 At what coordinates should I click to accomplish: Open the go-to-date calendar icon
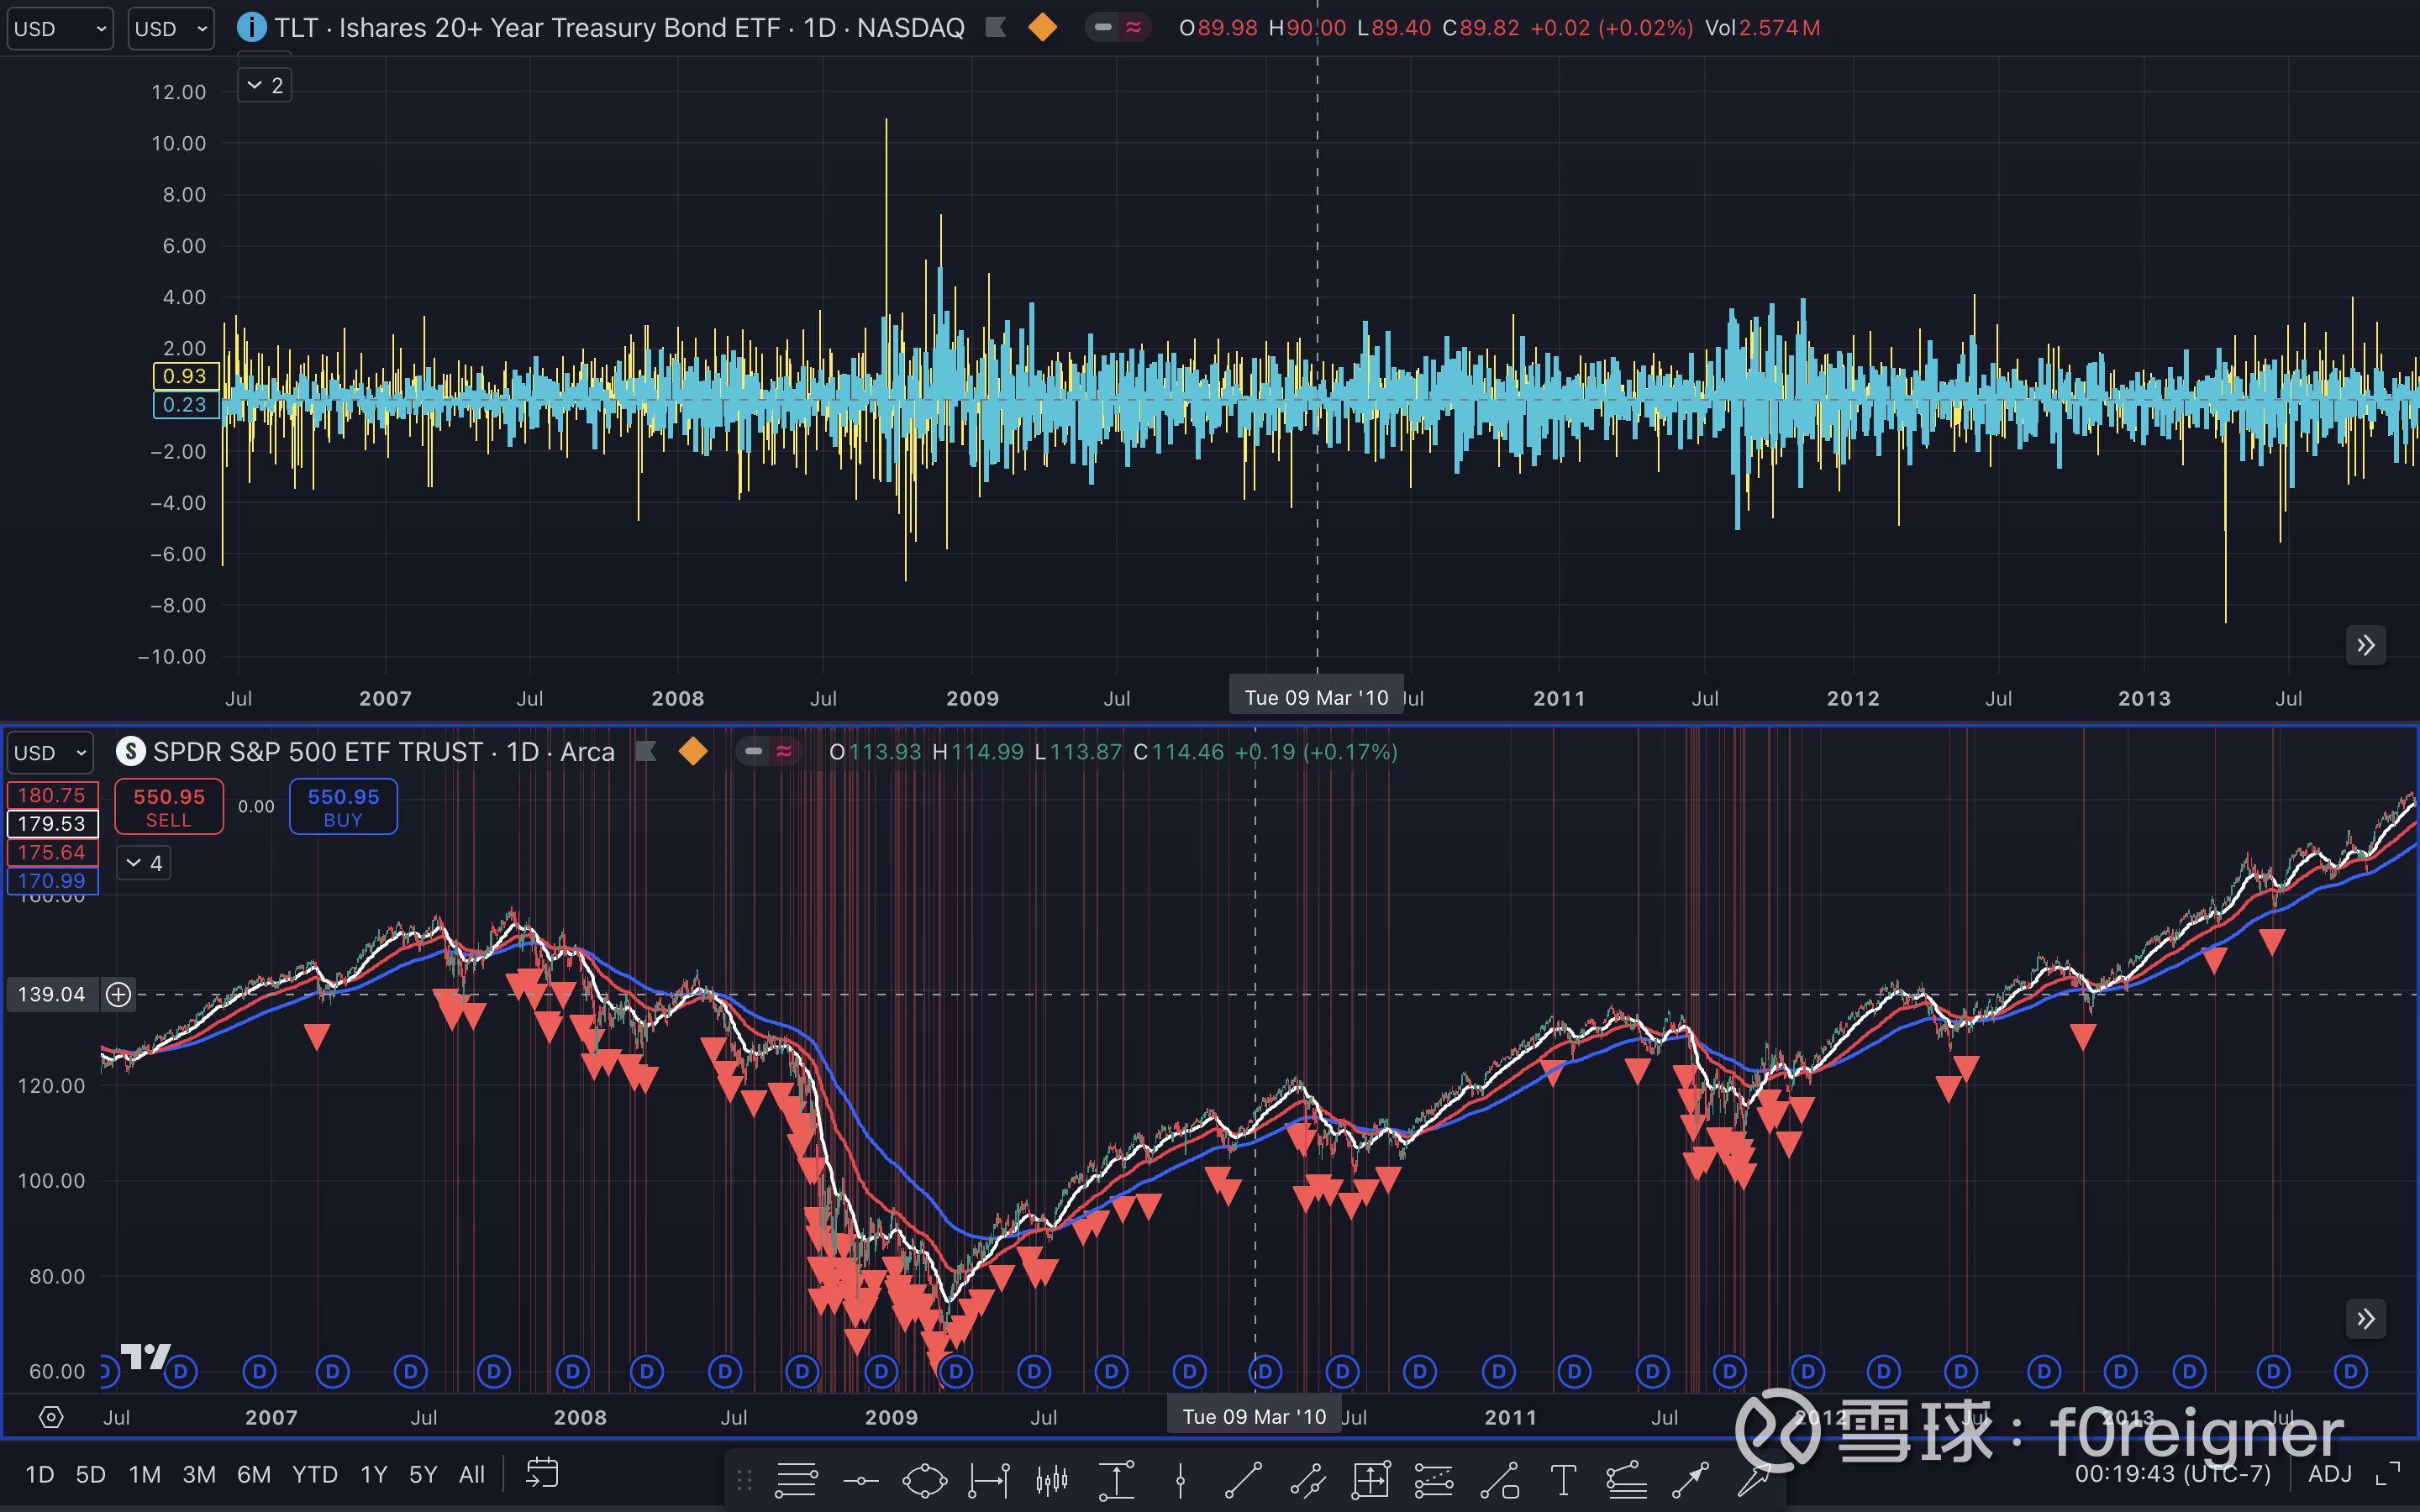click(542, 1473)
